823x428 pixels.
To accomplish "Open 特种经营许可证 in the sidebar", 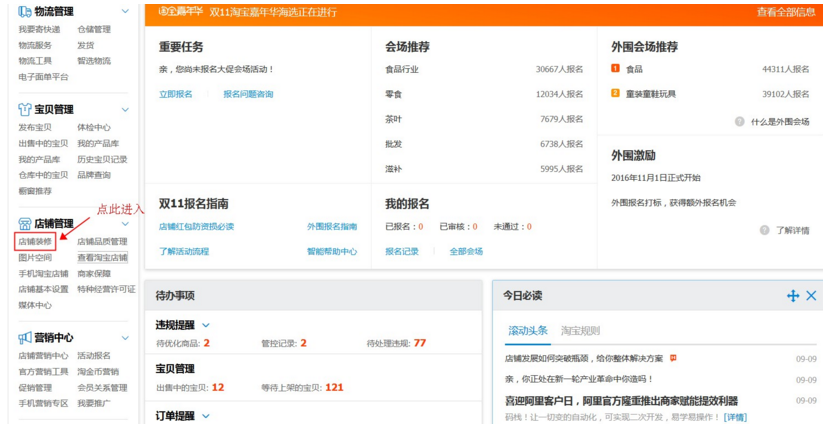I will click(107, 289).
